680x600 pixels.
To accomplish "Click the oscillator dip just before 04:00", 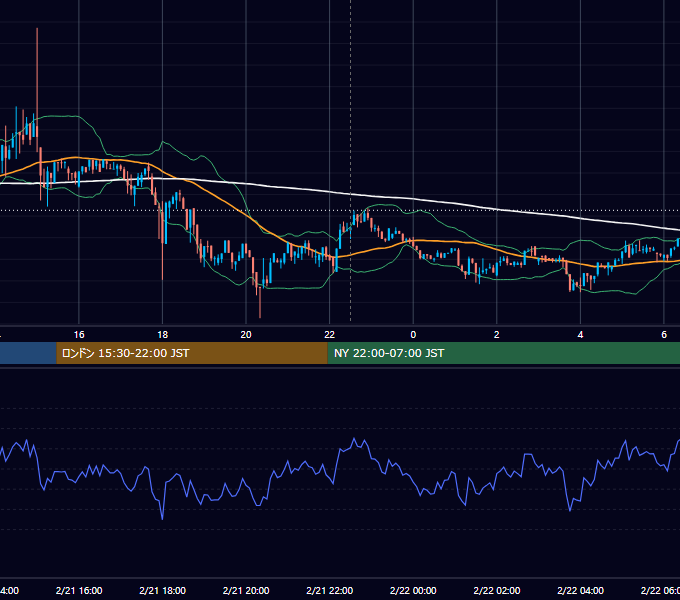I will pyautogui.click(x=570, y=509).
